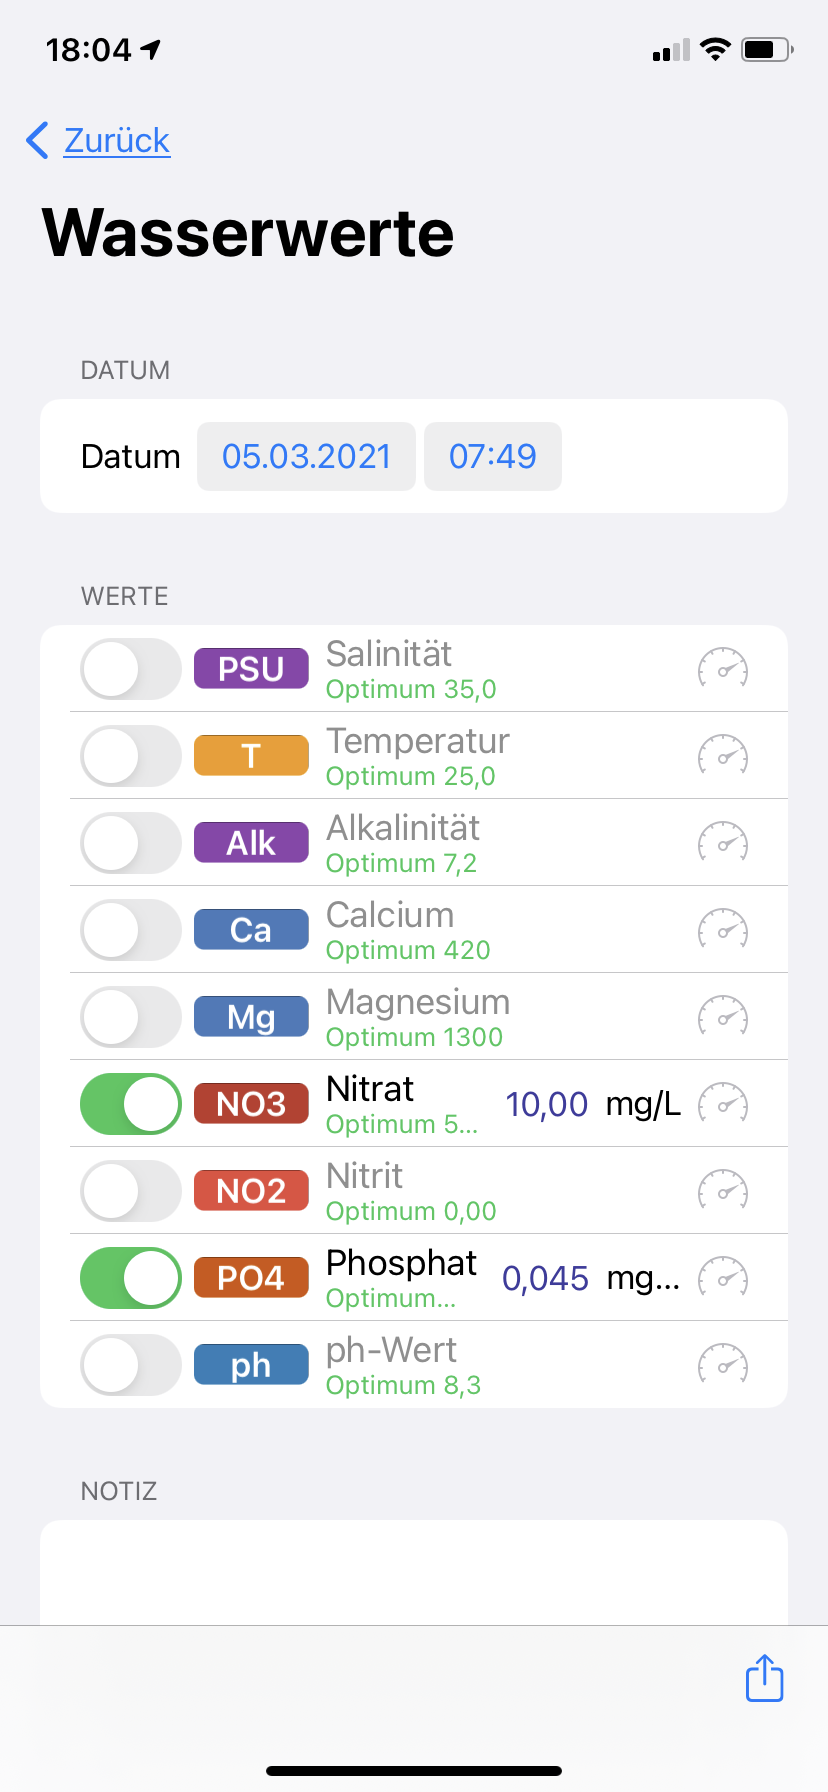Tap the gauge icon for Nitrat
The width and height of the screenshot is (828, 1792).
pyautogui.click(x=722, y=1104)
